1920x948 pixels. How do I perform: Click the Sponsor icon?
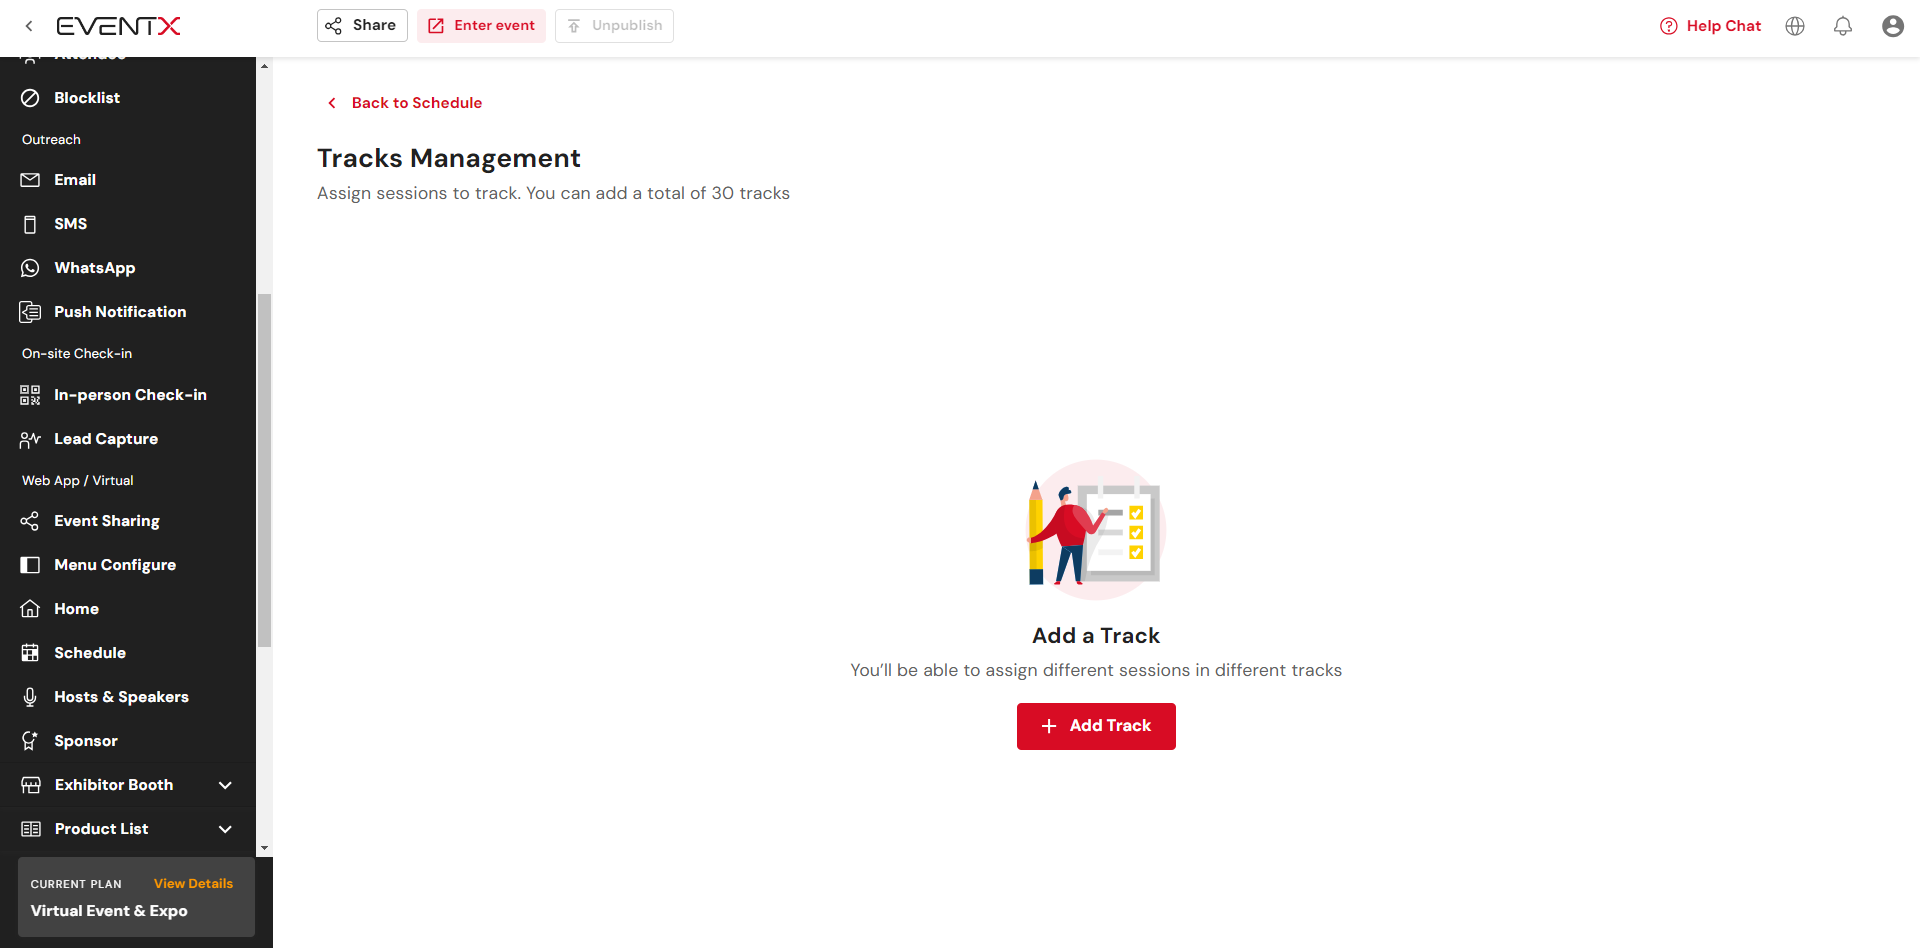point(30,741)
